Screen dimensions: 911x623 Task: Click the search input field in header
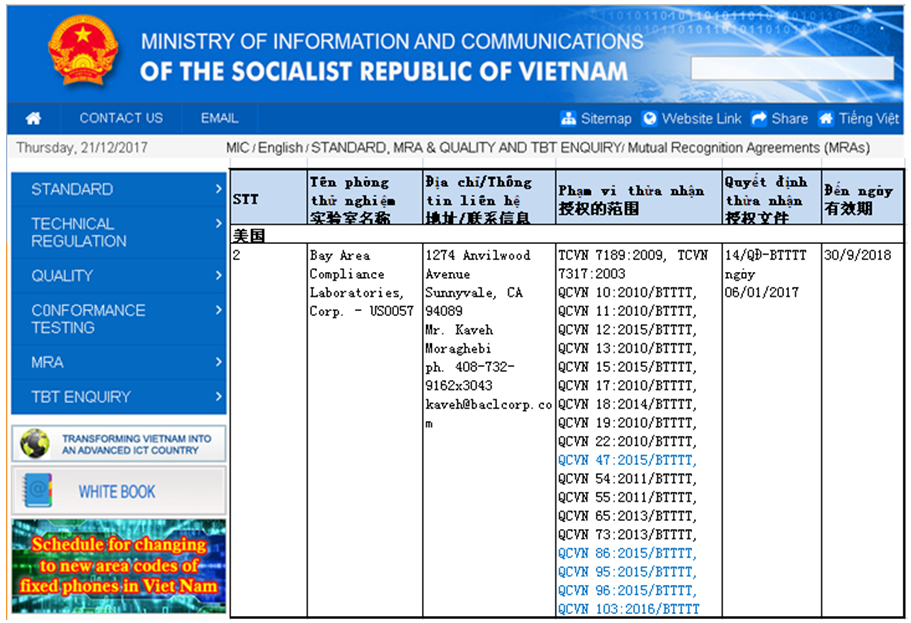(x=792, y=68)
